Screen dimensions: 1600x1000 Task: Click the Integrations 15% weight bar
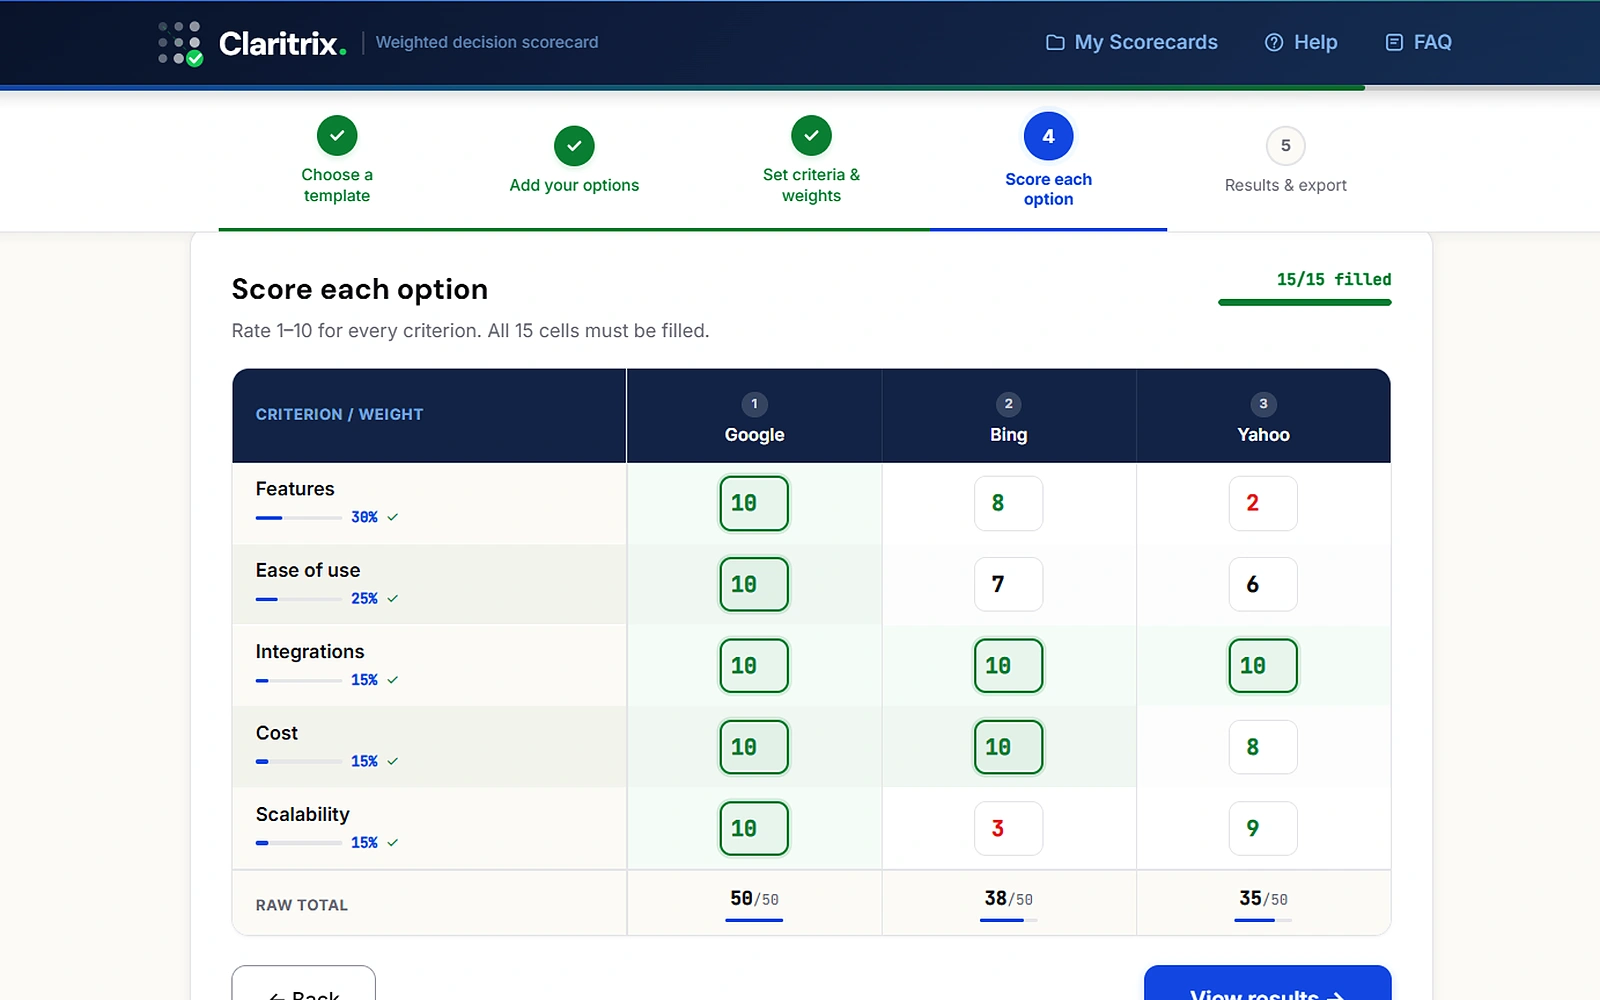click(299, 680)
